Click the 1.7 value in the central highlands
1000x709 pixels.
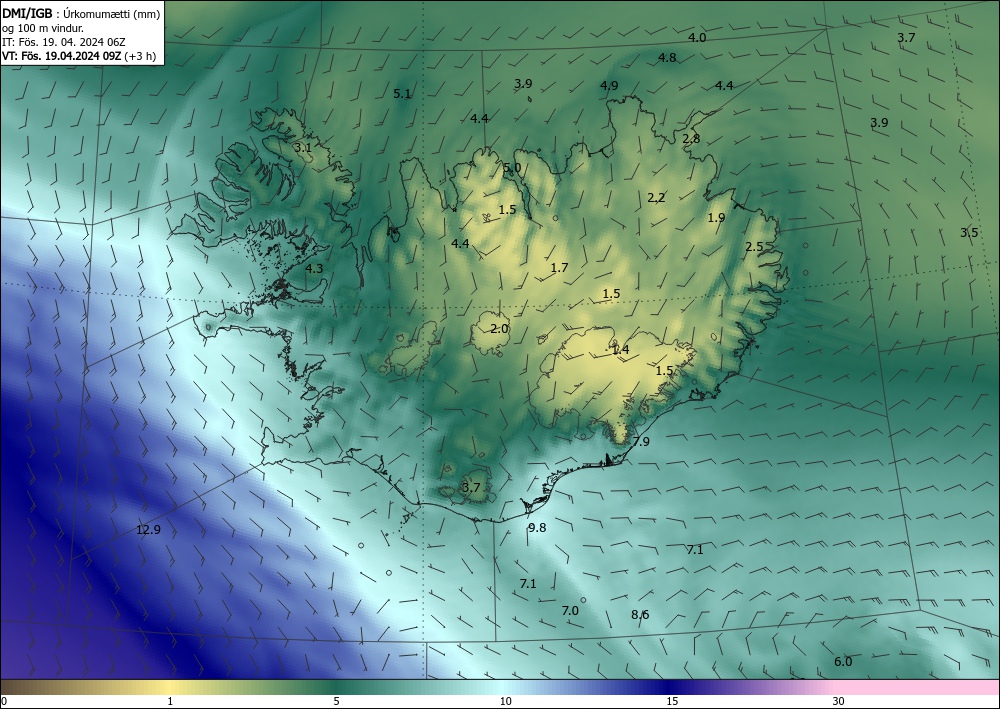(559, 268)
